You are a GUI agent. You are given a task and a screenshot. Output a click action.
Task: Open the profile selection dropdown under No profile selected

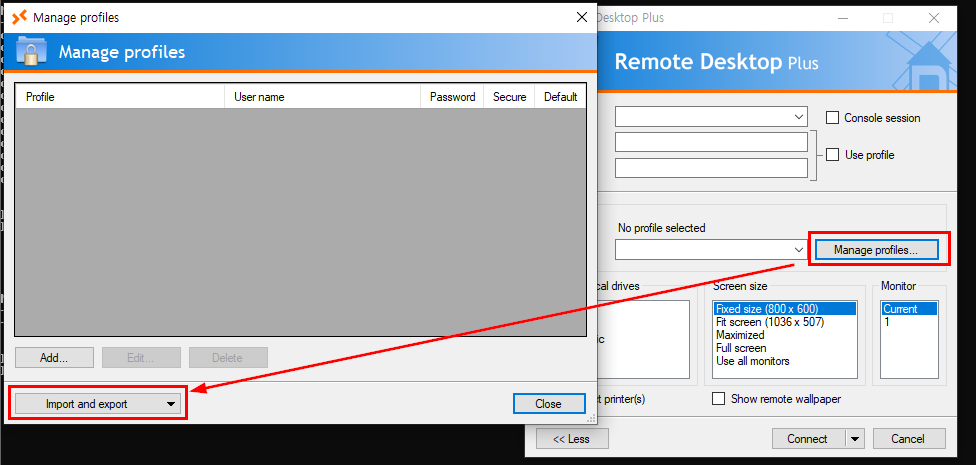click(x=711, y=250)
